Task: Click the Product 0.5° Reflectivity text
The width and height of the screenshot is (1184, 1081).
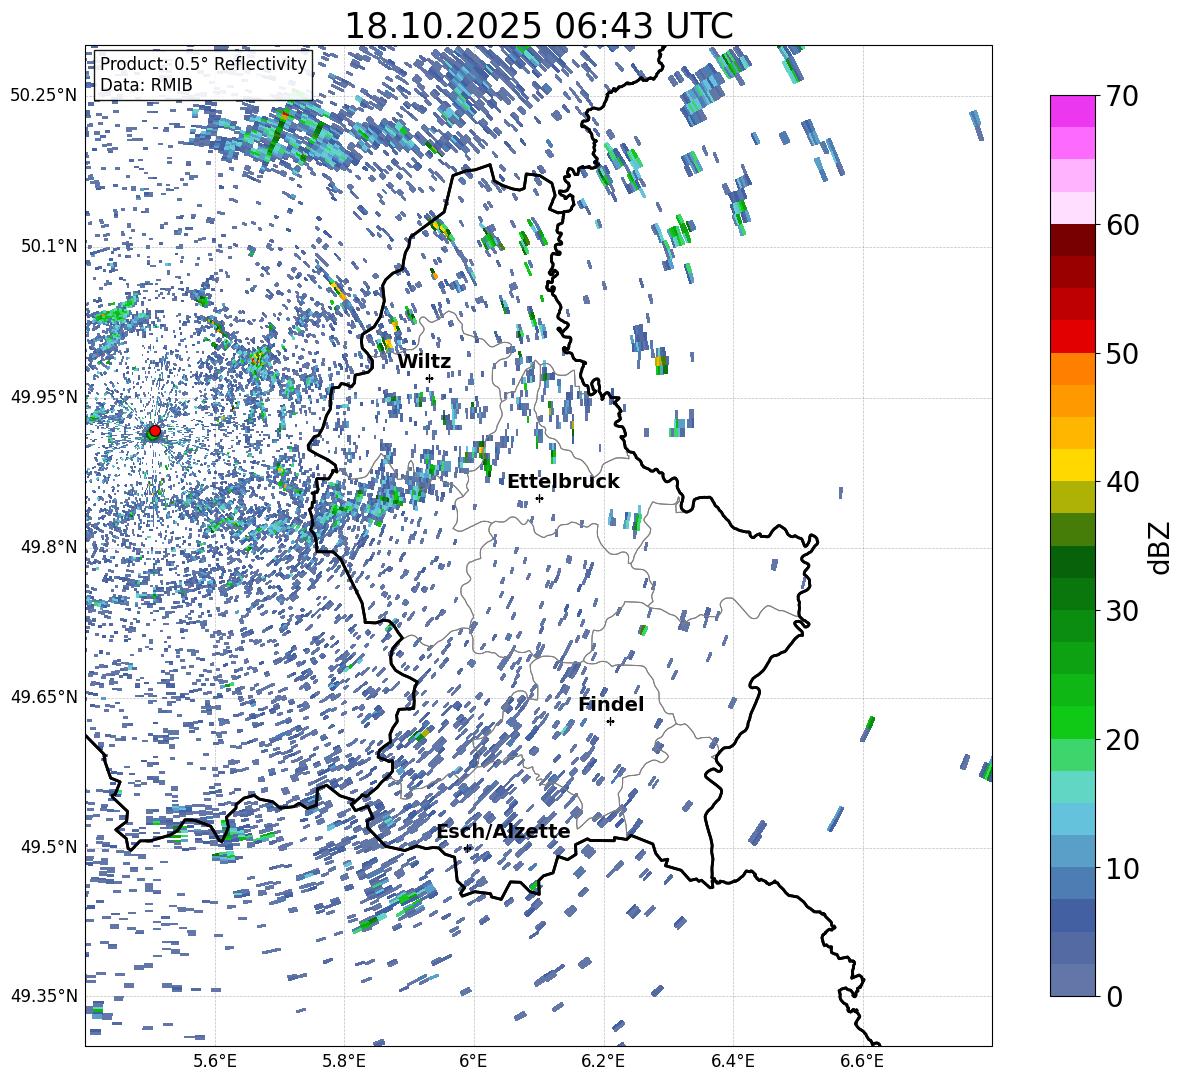Action: [x=203, y=64]
